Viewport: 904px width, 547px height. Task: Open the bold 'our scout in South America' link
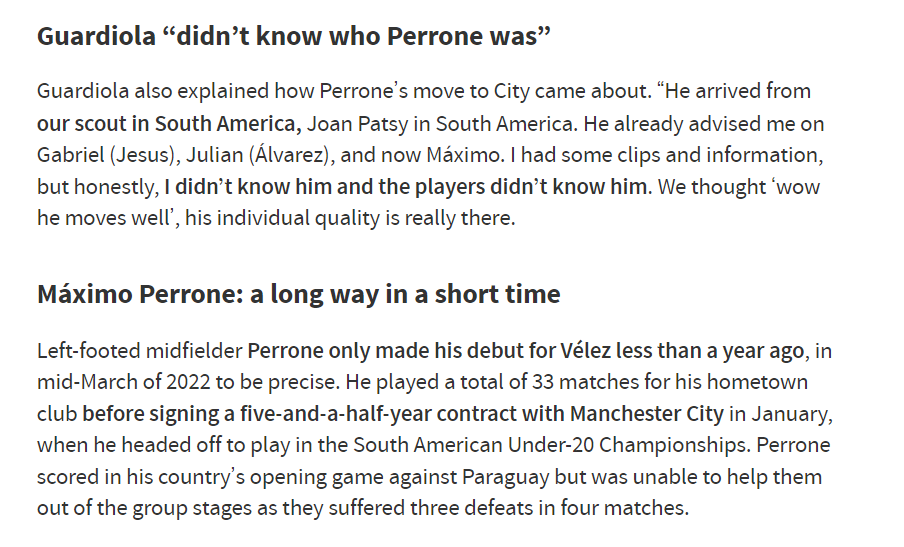169,123
